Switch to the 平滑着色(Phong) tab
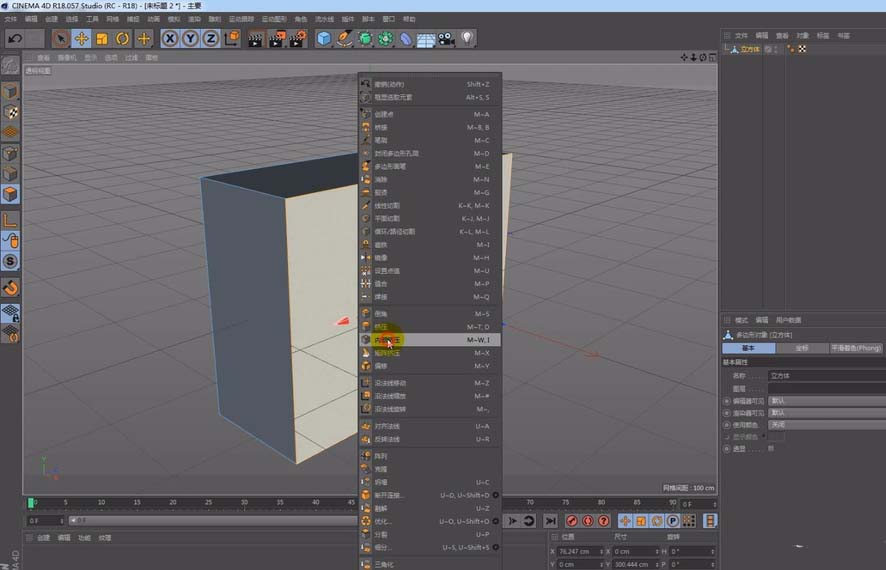This screenshot has height=570, width=886. click(857, 348)
